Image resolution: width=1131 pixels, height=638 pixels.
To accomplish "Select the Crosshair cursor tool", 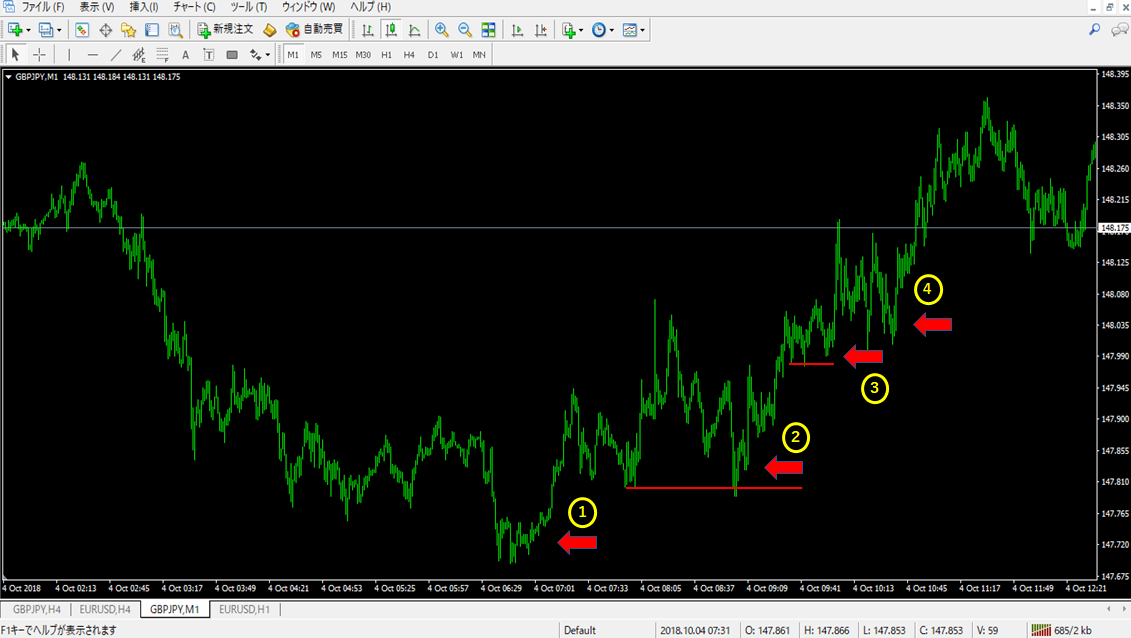I will (39, 55).
